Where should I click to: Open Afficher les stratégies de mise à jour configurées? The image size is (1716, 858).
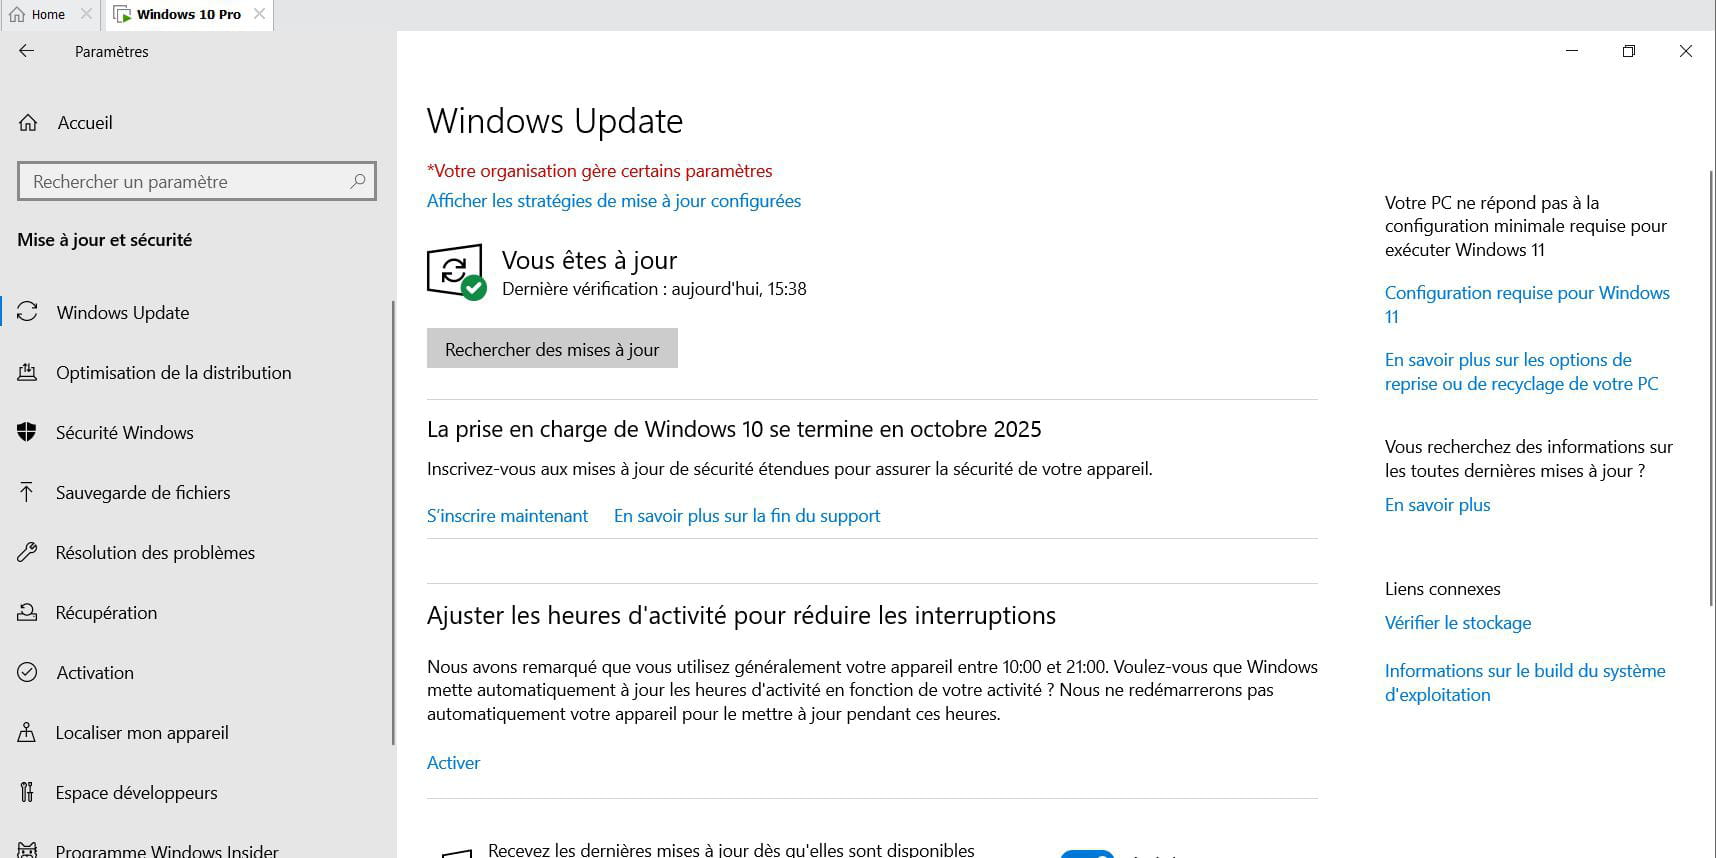(x=614, y=201)
